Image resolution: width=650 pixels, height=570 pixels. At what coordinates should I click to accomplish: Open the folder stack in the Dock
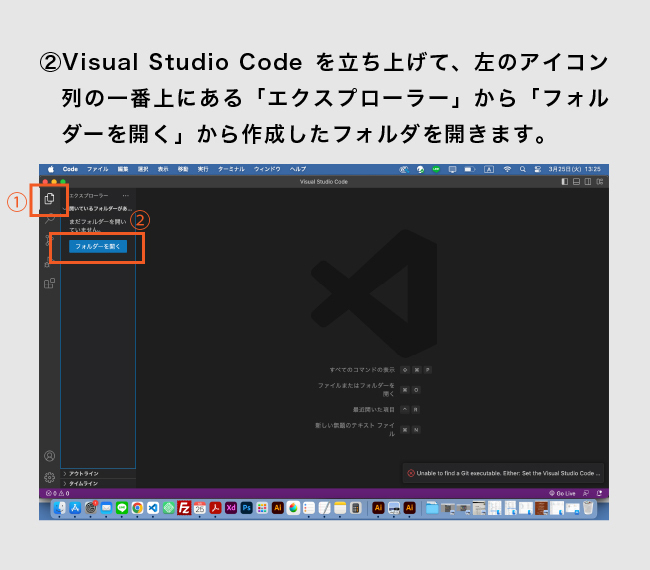pos(432,507)
